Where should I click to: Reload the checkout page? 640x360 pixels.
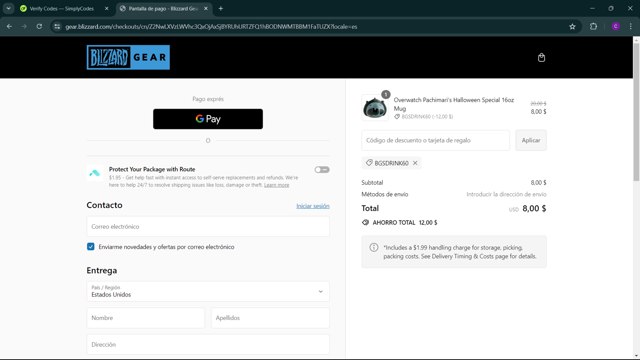click(x=39, y=27)
